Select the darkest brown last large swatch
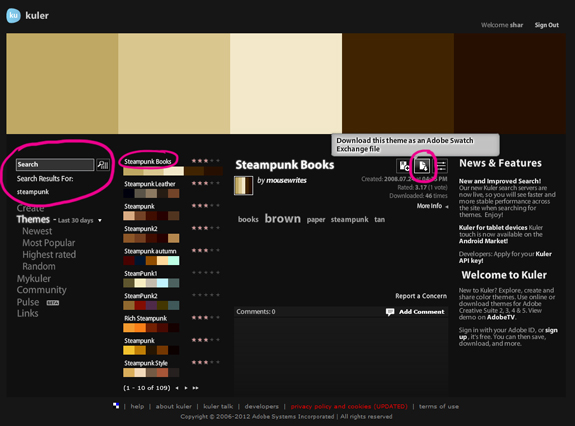The height and width of the screenshot is (426, 575). (x=510, y=84)
